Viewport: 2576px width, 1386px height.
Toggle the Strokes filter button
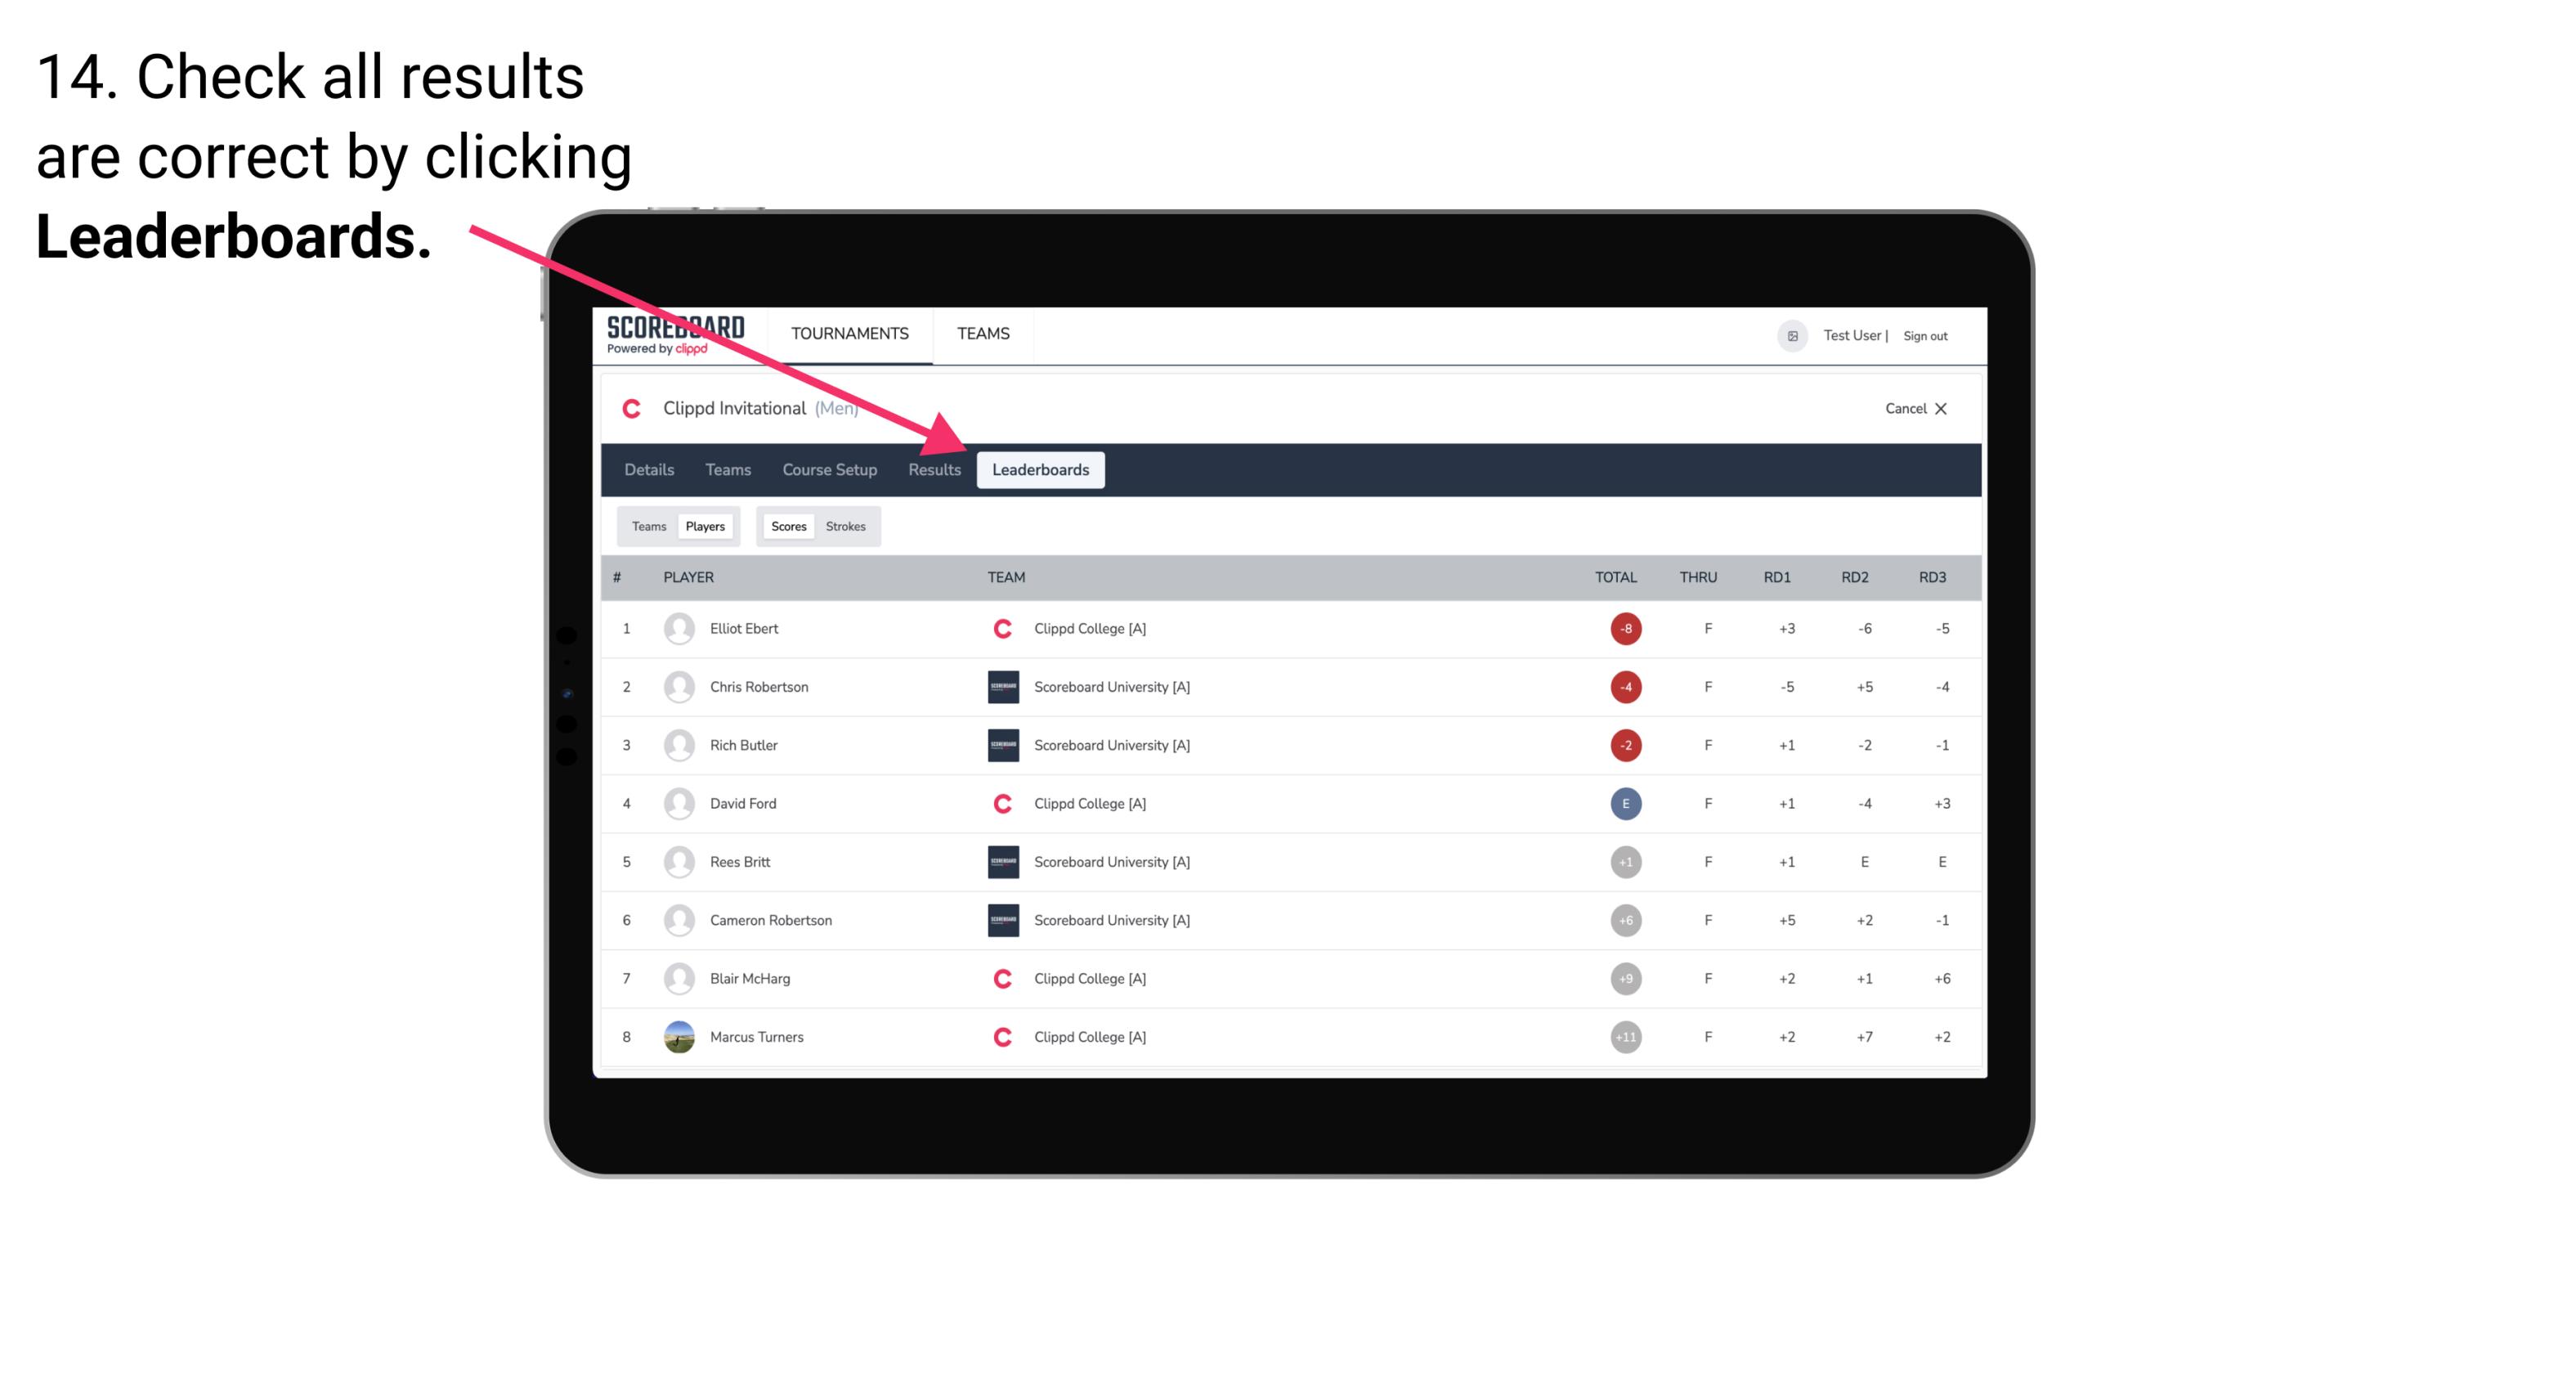[x=844, y=526]
